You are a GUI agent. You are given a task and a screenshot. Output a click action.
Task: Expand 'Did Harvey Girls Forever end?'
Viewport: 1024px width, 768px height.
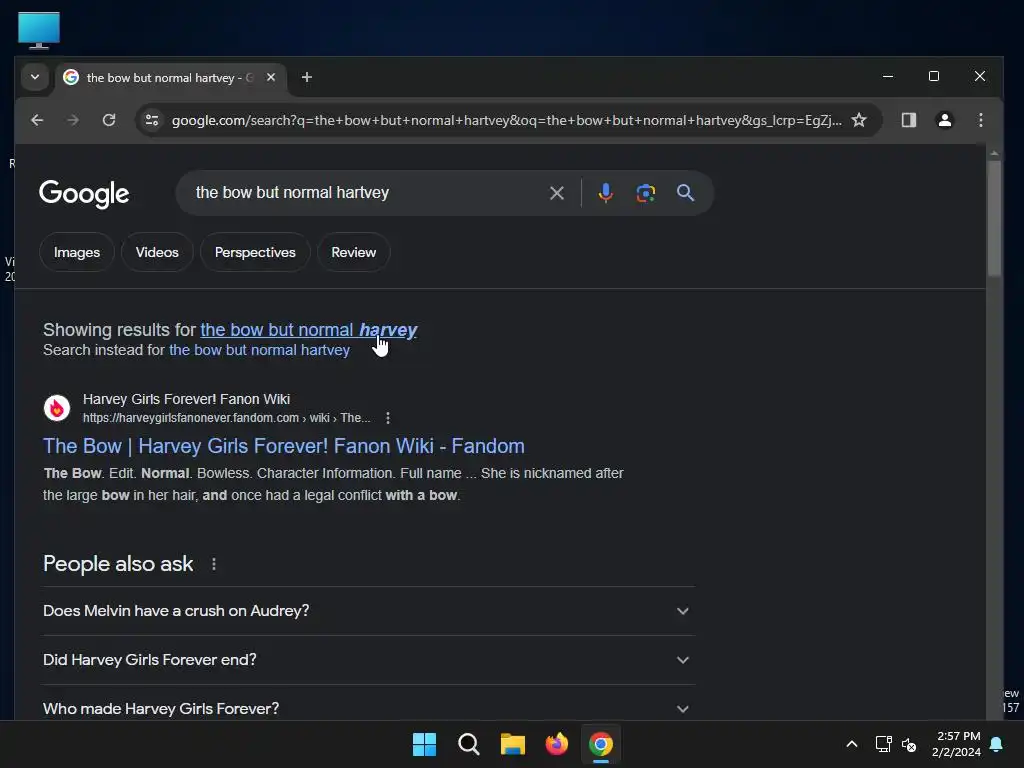point(368,660)
